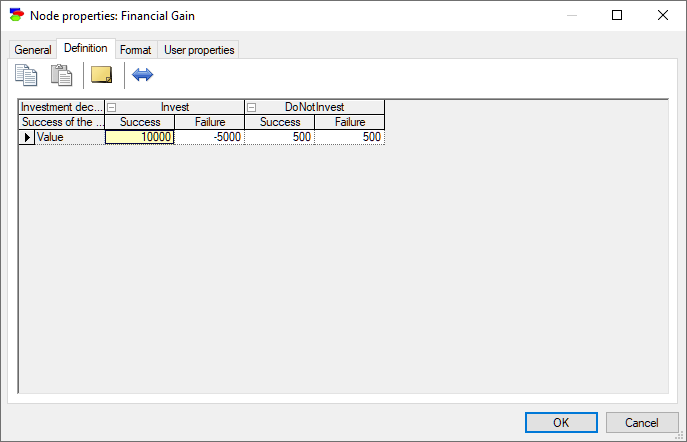Maximize the Node properties window

tap(617, 15)
